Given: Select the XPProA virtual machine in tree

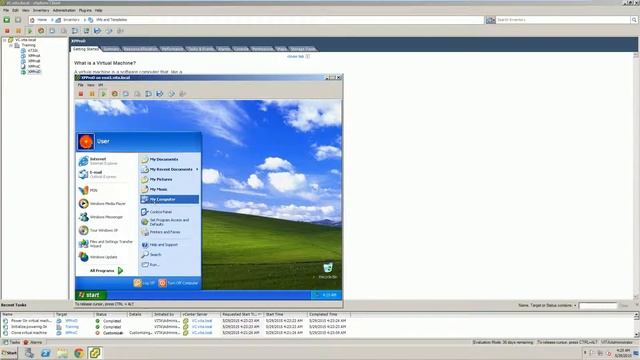Looking at the screenshot, I should 34,56.
